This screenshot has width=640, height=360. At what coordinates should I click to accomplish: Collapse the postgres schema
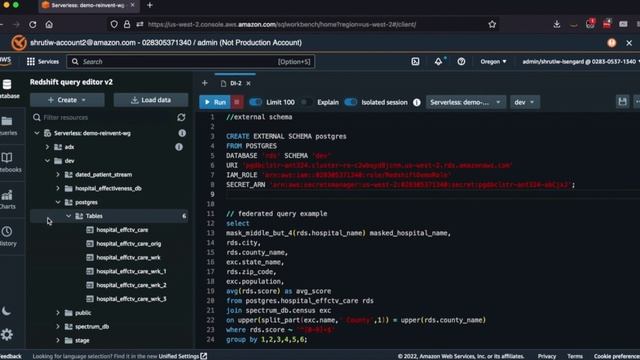point(58,202)
